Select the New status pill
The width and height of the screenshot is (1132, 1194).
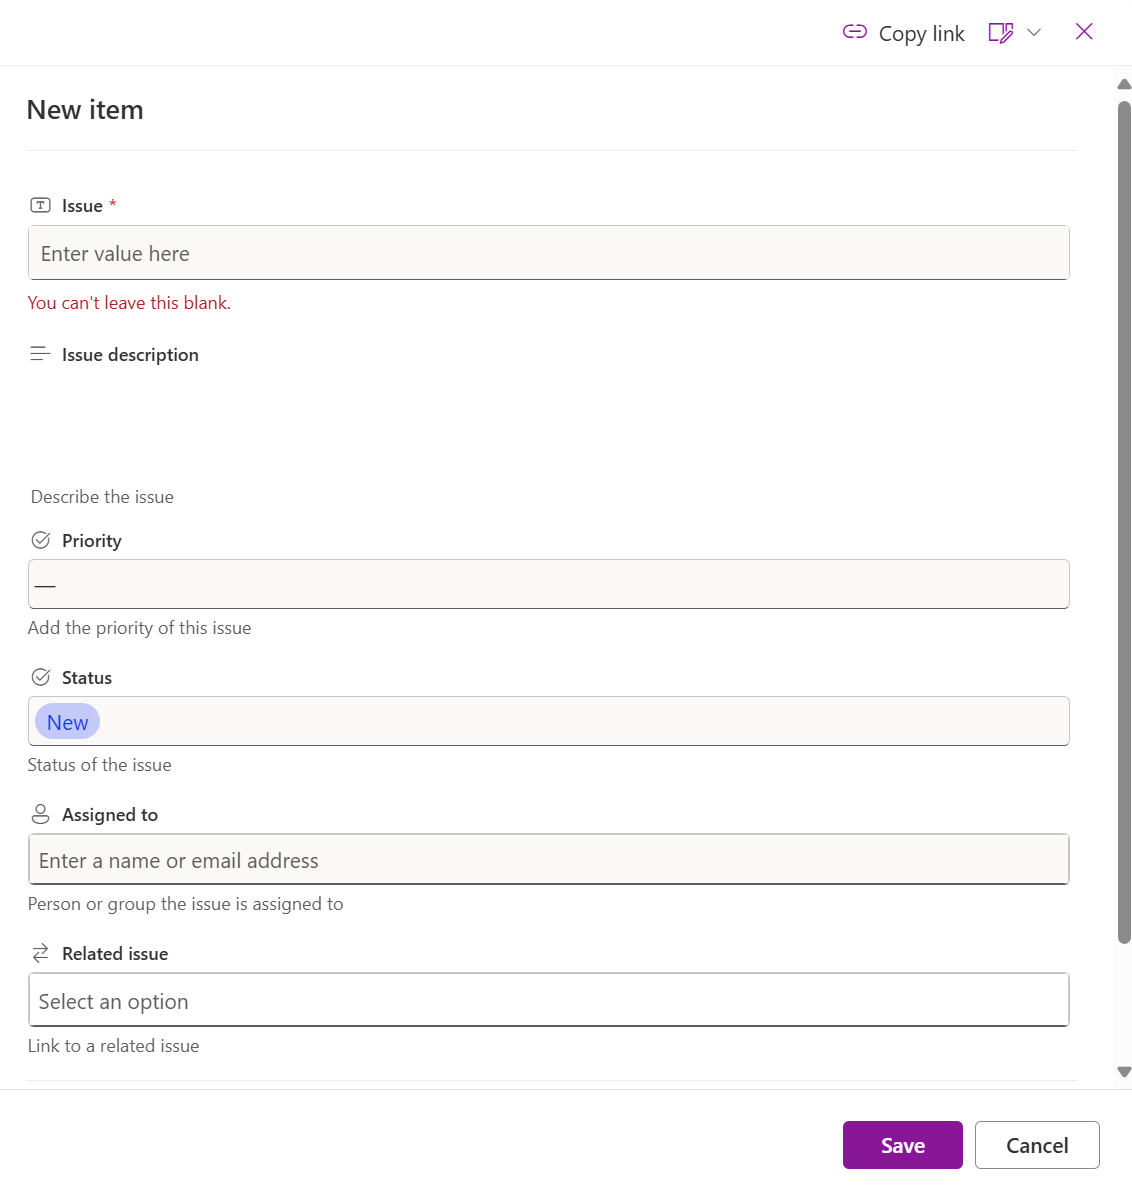66,721
